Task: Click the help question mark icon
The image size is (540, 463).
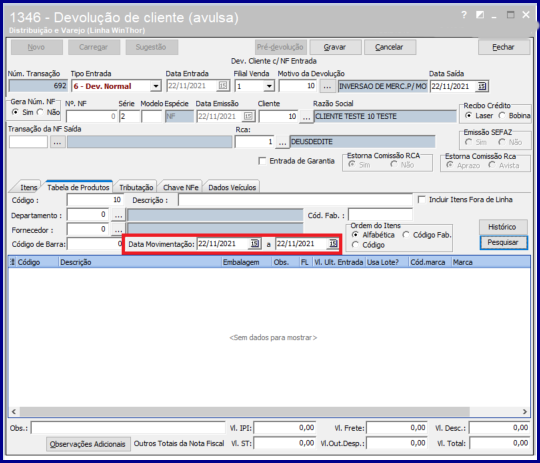Action: [464, 15]
